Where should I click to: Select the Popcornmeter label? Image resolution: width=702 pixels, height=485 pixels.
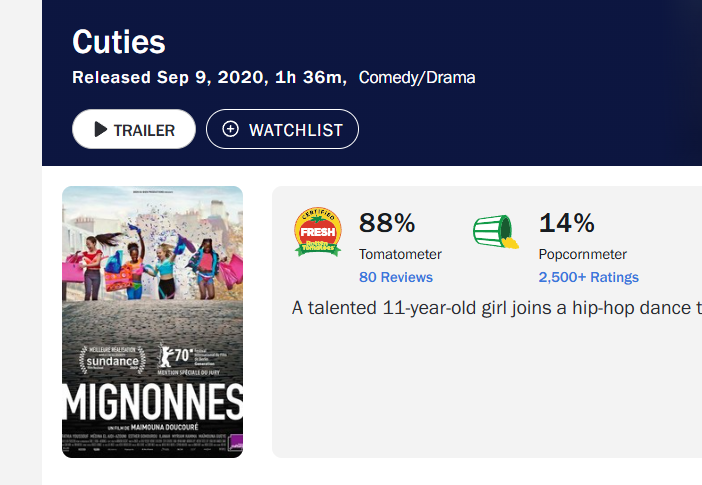click(x=582, y=254)
